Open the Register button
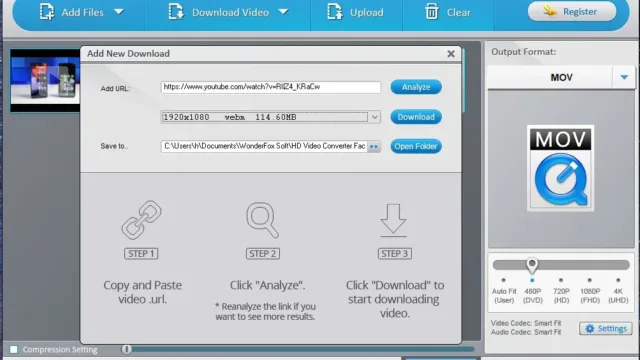 pos(572,11)
